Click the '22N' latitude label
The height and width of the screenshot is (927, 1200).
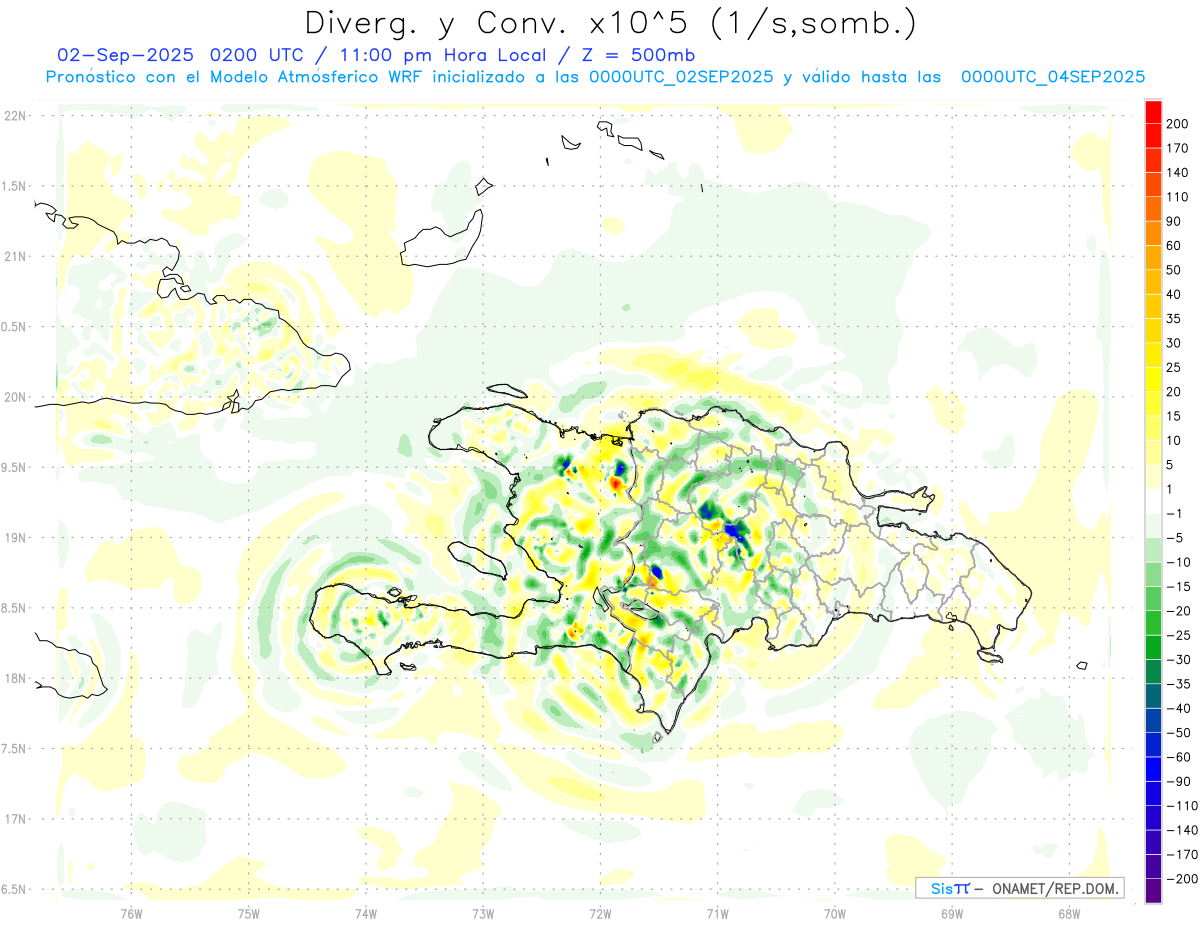(x=14, y=116)
